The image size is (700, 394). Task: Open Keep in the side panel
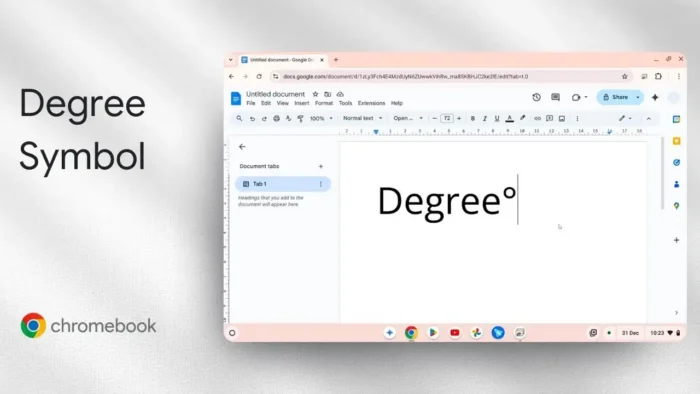(676, 141)
